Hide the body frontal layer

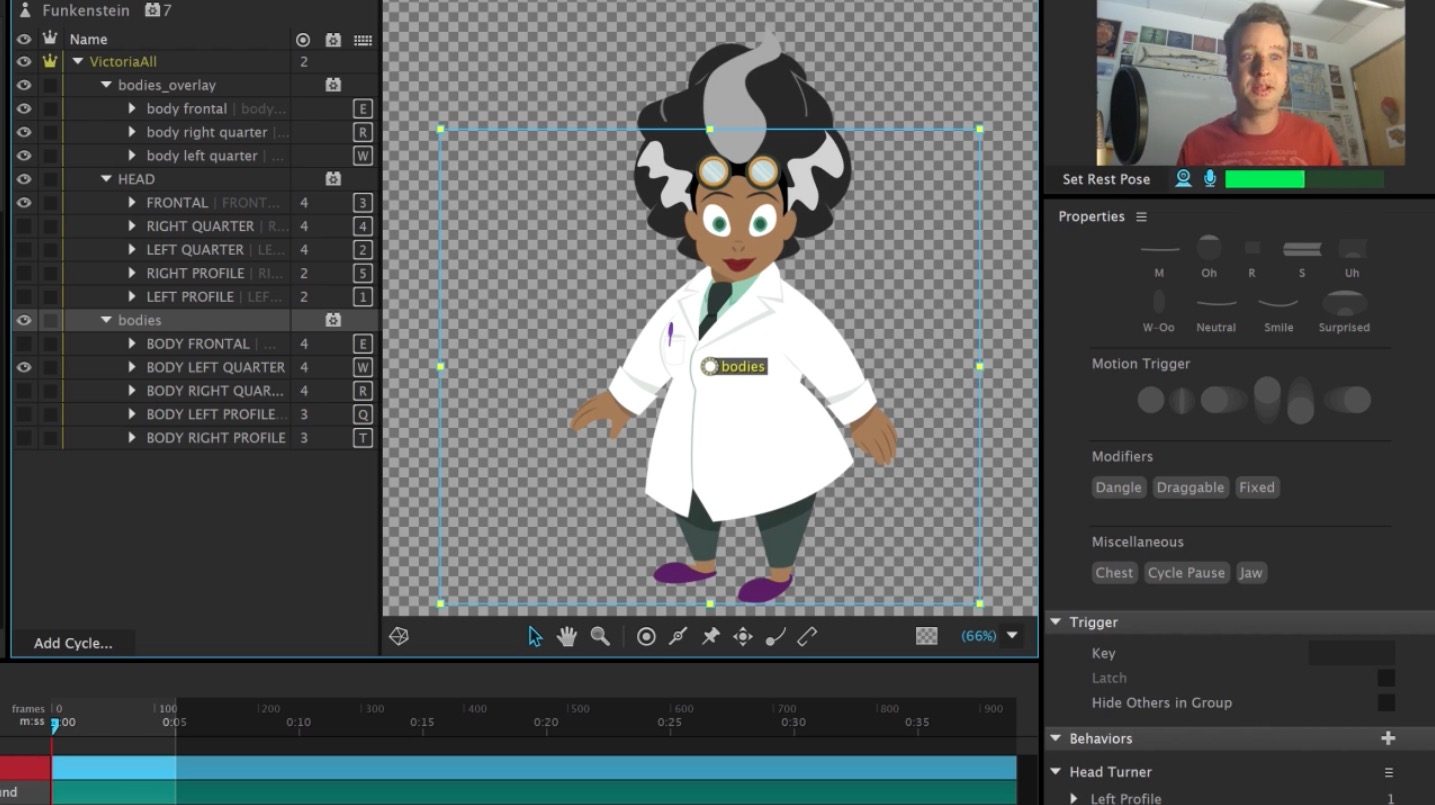[x=24, y=109]
